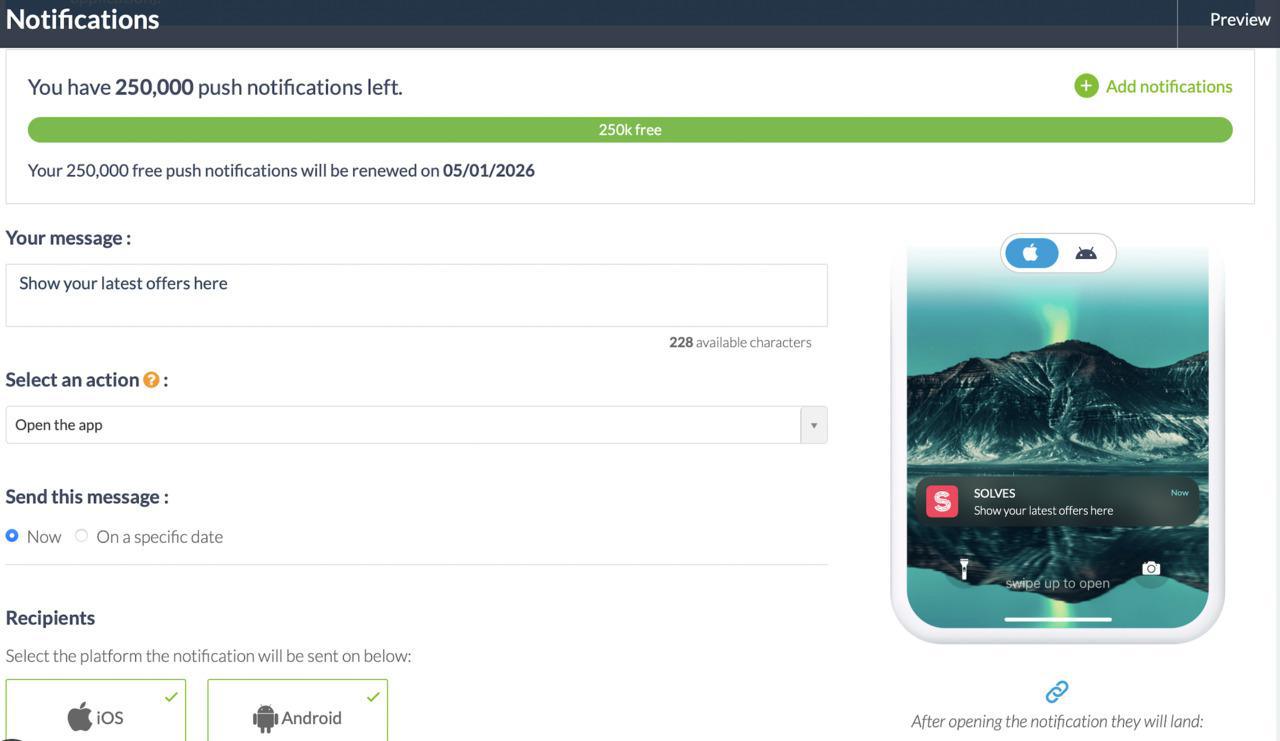
Task: Click the dropdown arrow beside Open the app
Action: coord(813,425)
